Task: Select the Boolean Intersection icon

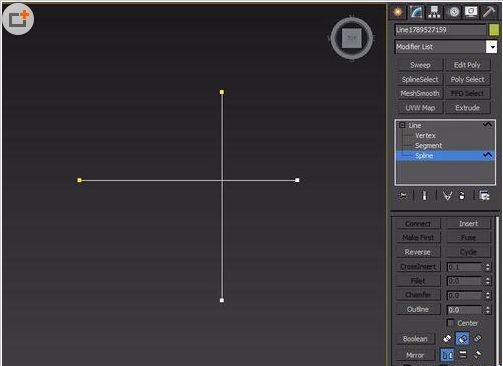Action: pos(477,339)
